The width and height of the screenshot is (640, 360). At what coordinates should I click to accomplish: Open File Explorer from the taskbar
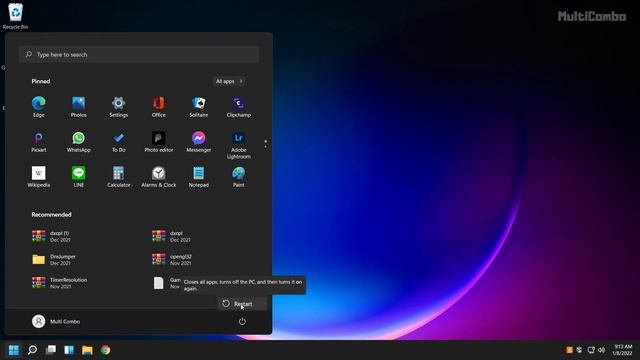coord(87,350)
